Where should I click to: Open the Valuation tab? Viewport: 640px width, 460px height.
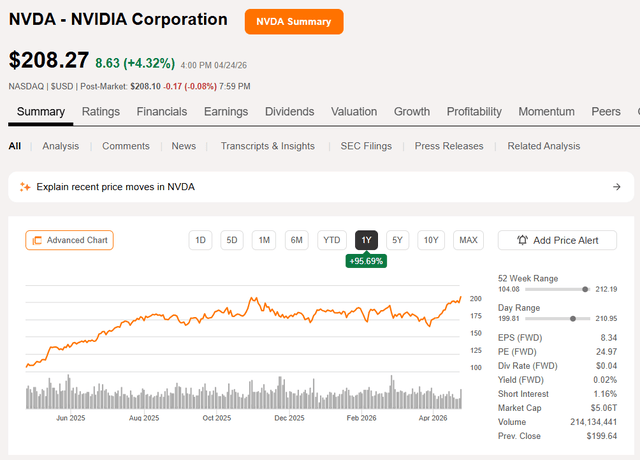pos(354,112)
